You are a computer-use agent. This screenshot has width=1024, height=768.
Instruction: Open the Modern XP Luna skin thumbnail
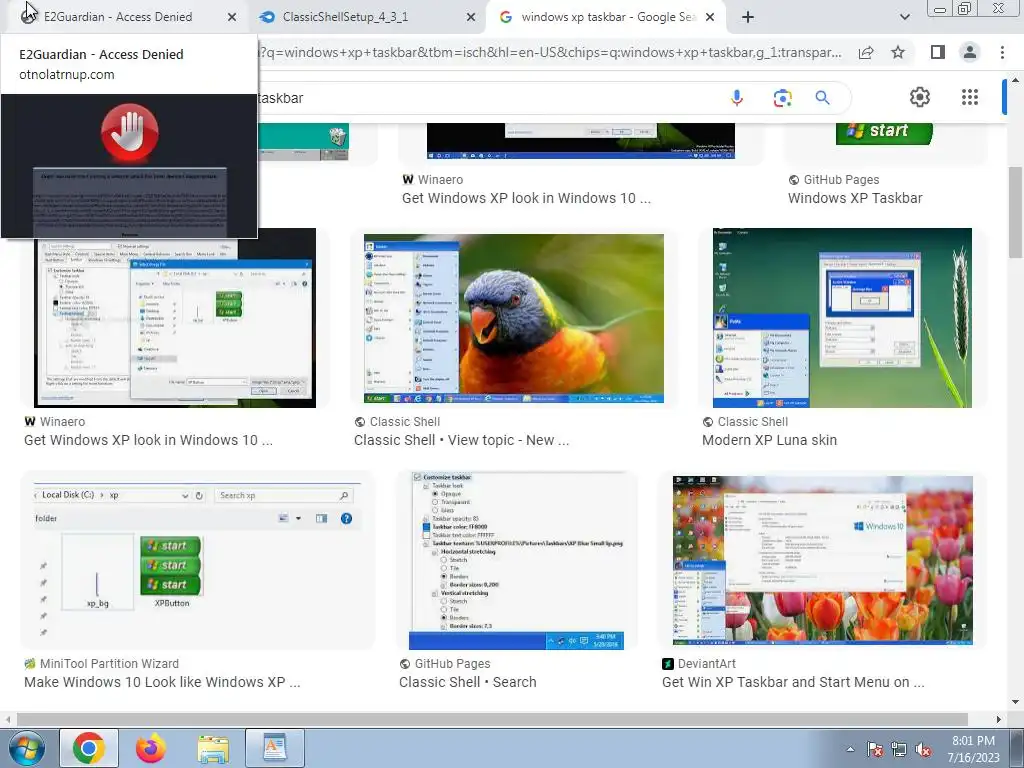(842, 317)
